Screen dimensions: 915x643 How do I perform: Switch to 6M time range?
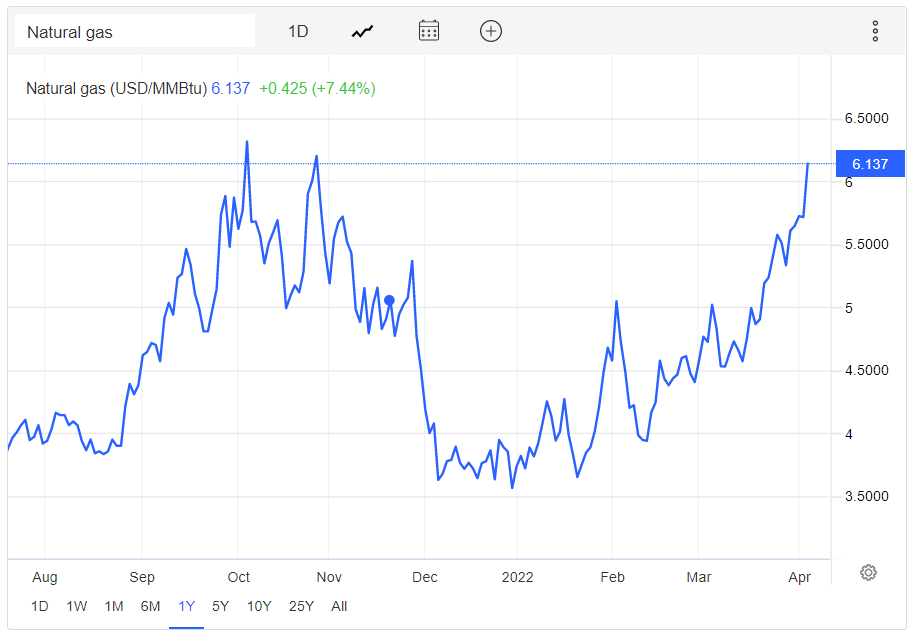[x=150, y=606]
